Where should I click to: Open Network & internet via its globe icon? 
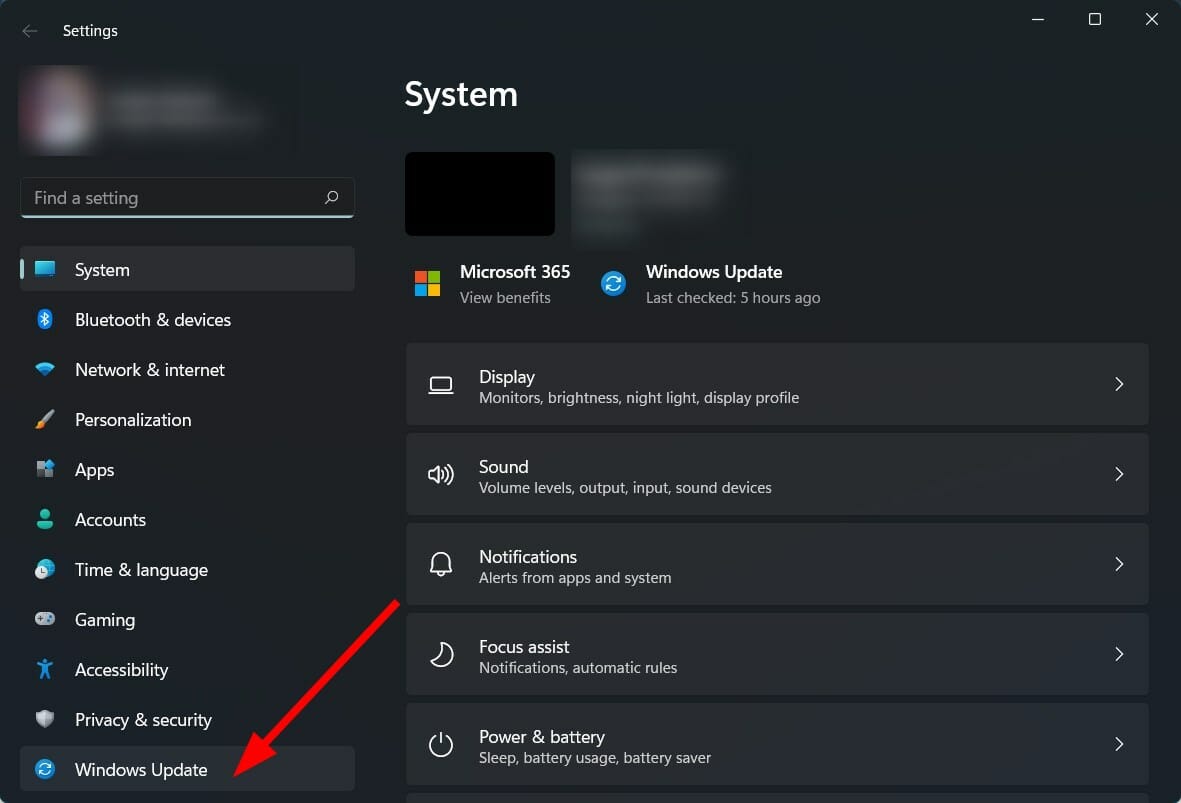click(x=45, y=369)
